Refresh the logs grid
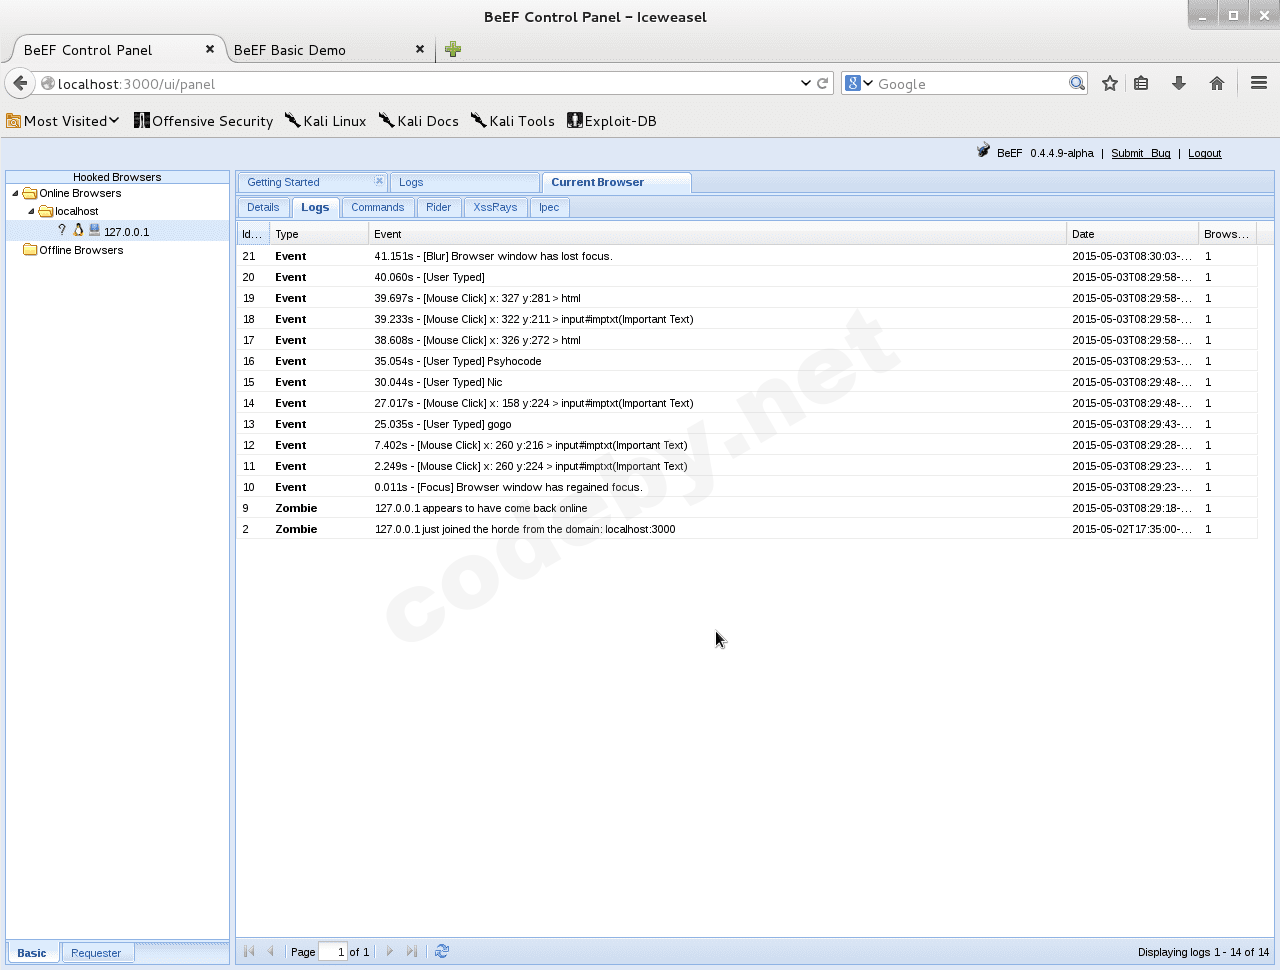Screen dimensions: 1280x970 [x=442, y=951]
